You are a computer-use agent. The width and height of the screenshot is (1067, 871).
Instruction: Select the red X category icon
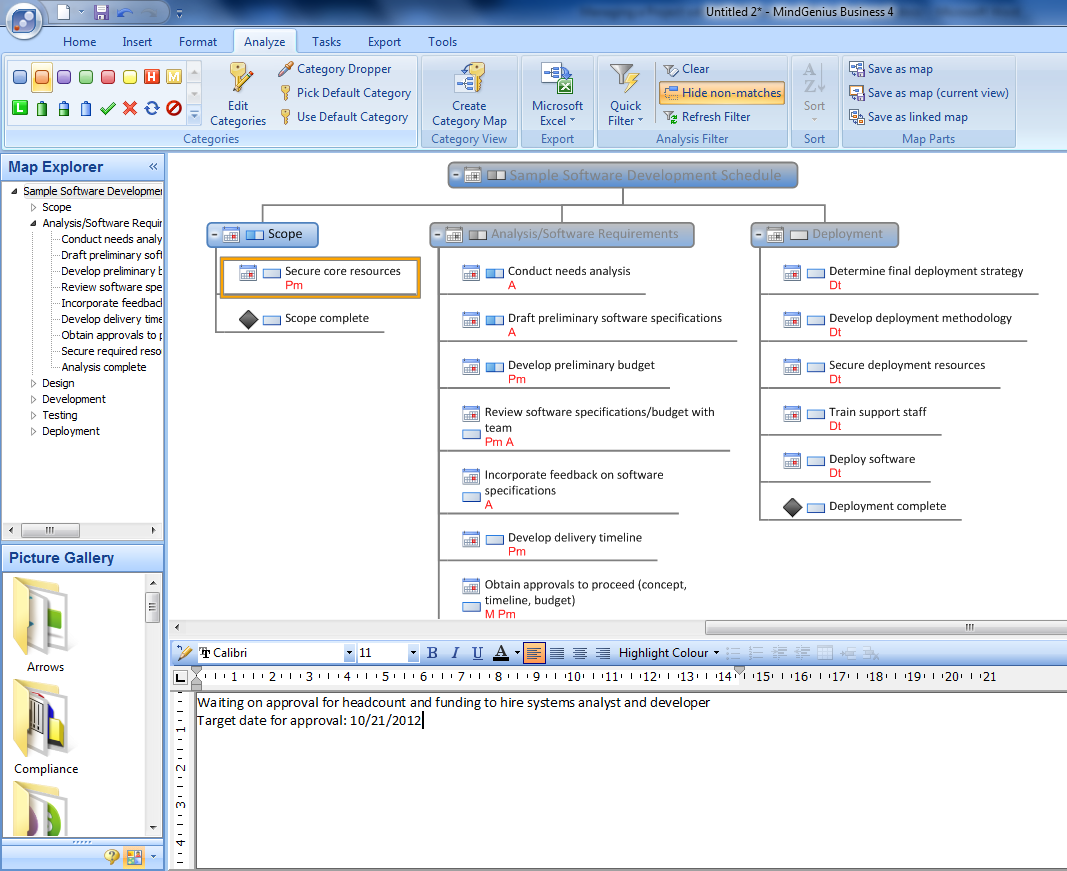130,108
